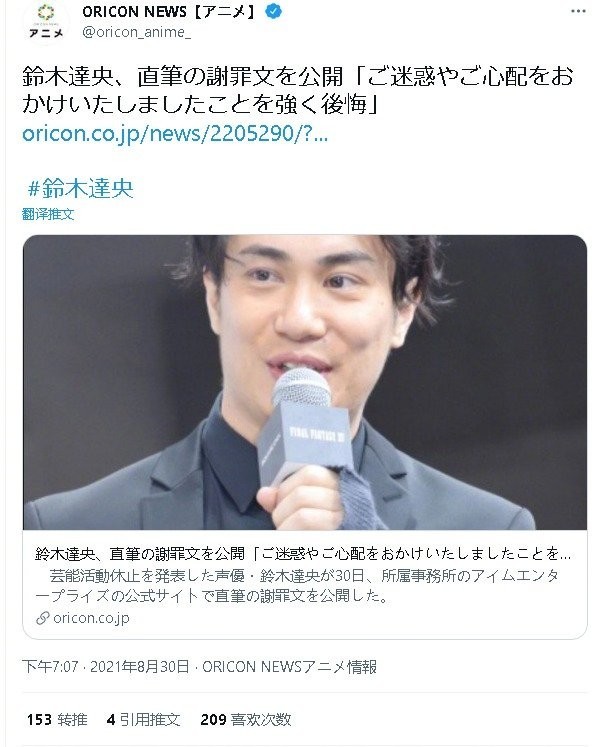
Task: Open the #鈴木達央 hashtag
Action: coord(80,188)
